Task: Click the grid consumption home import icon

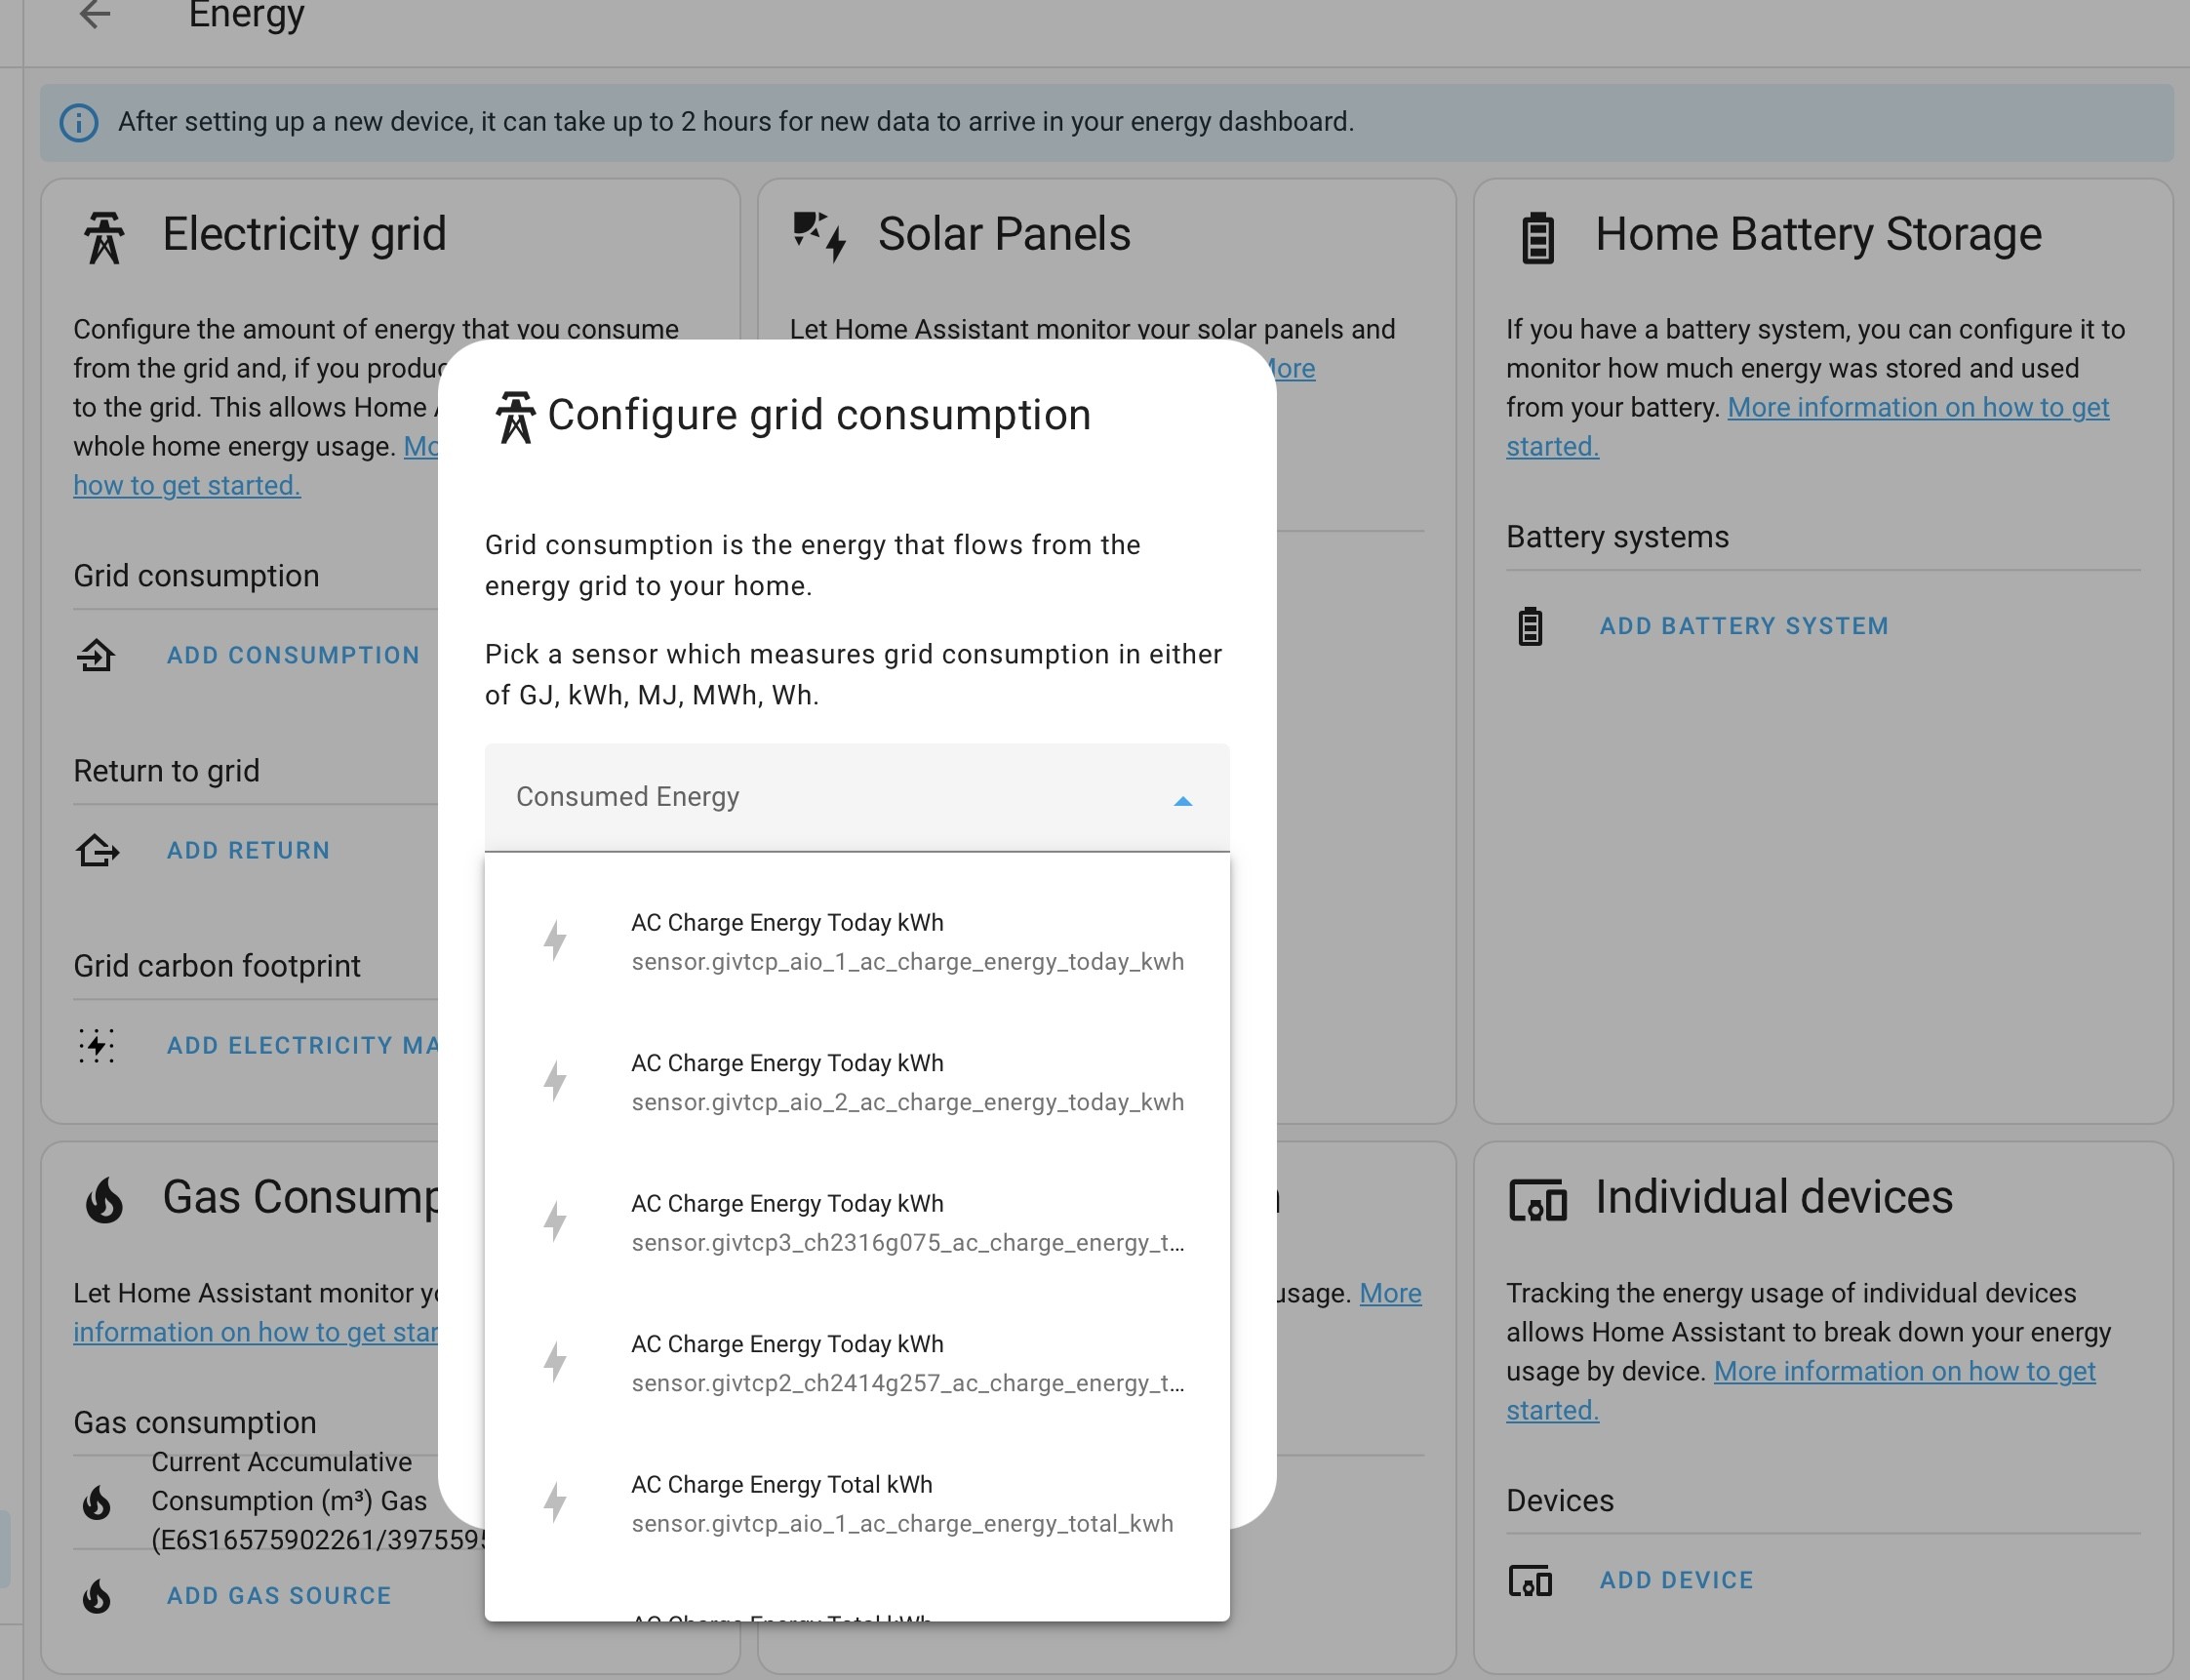Action: (x=97, y=656)
